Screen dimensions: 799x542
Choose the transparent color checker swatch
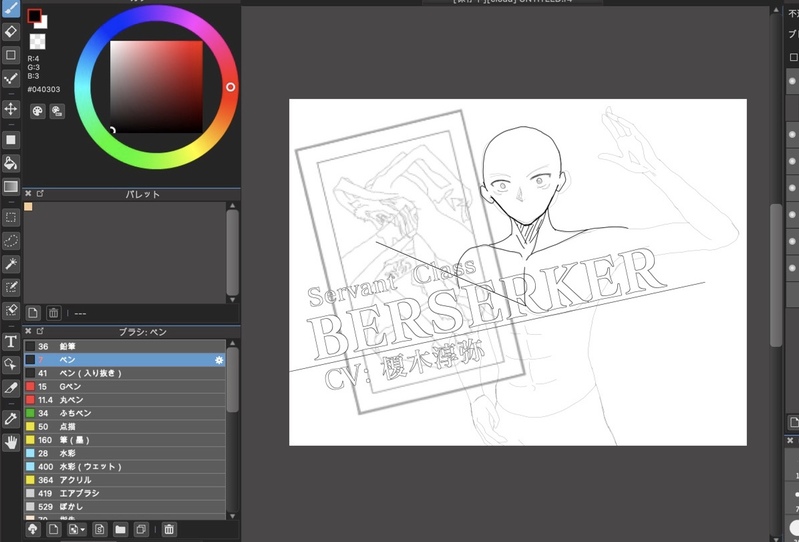click(37, 41)
